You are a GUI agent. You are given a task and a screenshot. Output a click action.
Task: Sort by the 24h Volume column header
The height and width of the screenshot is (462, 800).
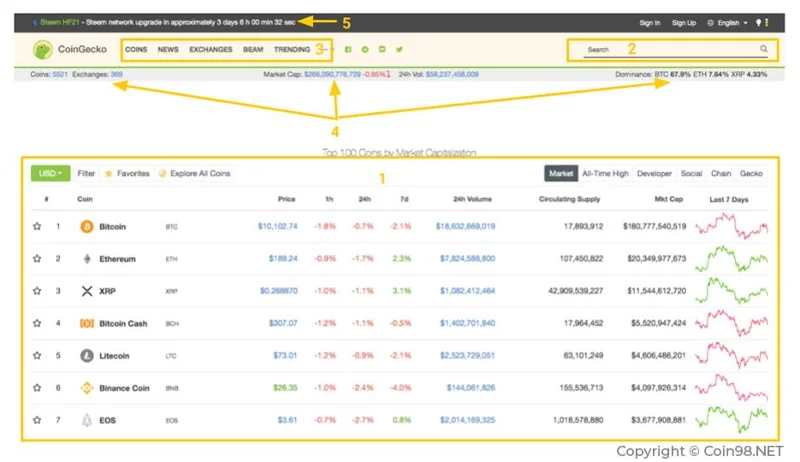(472, 199)
